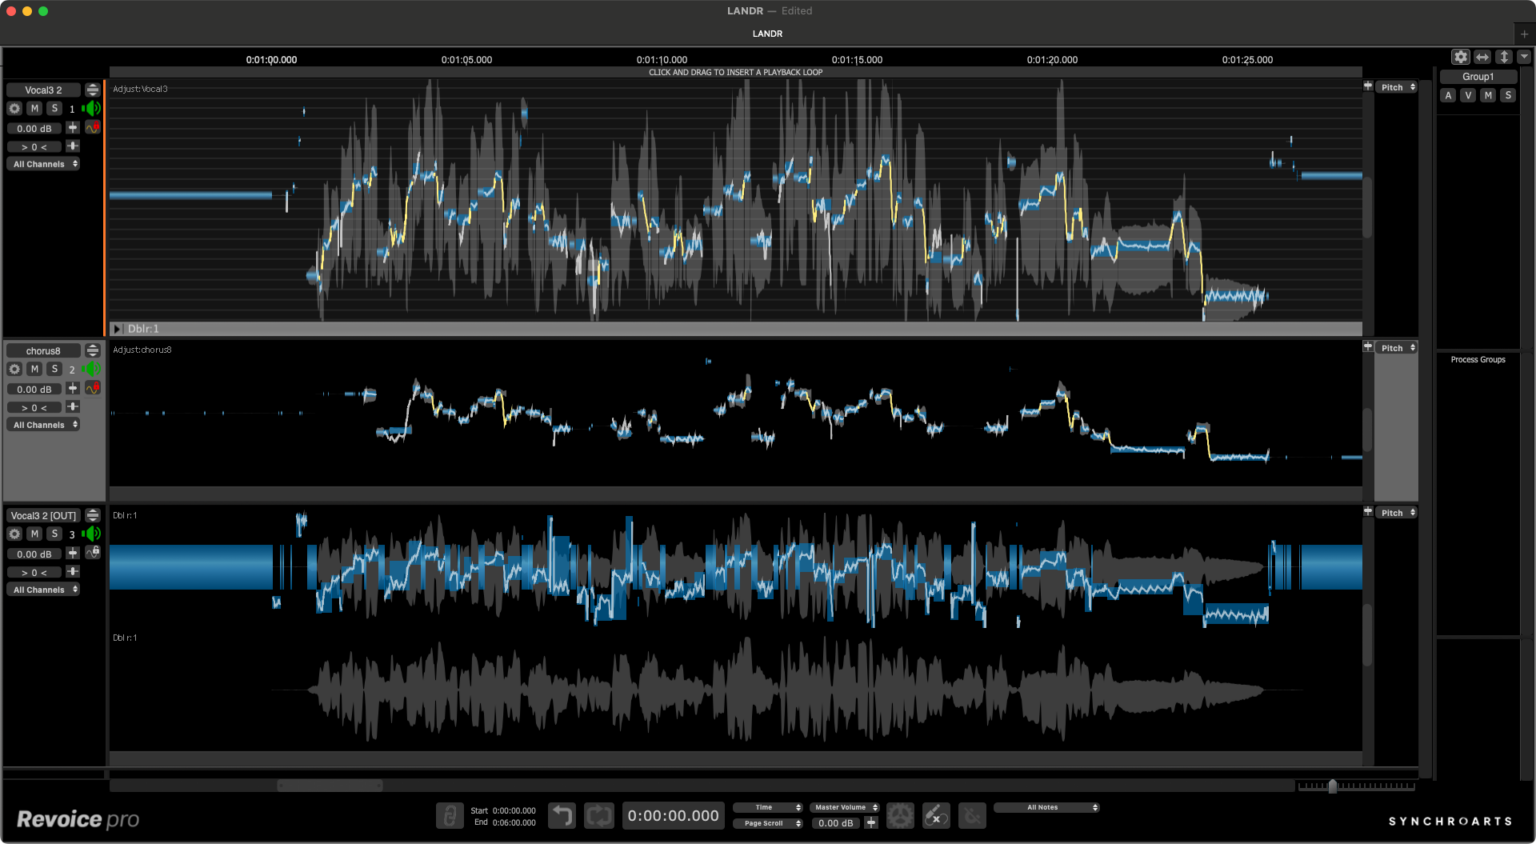Click the horizontal zoom-fit arrow icon at top right
Viewport: 1536px width, 844px height.
click(1482, 57)
